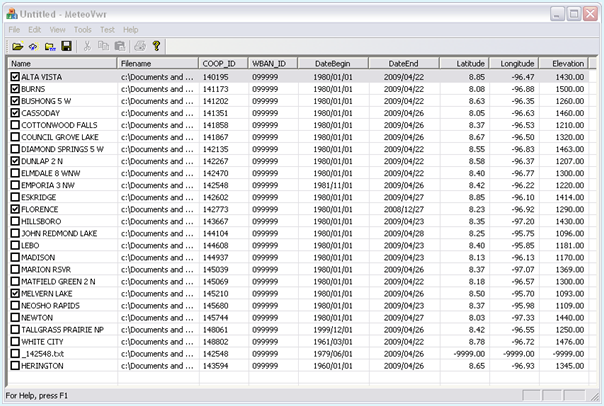Image resolution: width=604 pixels, height=406 pixels.
Task: Click the Open folder toolbar icon
Action: click(x=17, y=47)
